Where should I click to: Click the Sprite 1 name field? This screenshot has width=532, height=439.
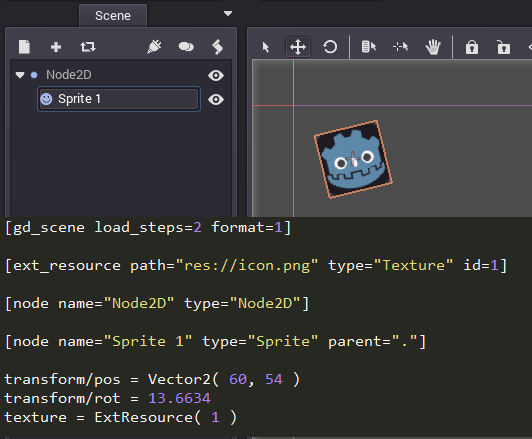click(119, 99)
